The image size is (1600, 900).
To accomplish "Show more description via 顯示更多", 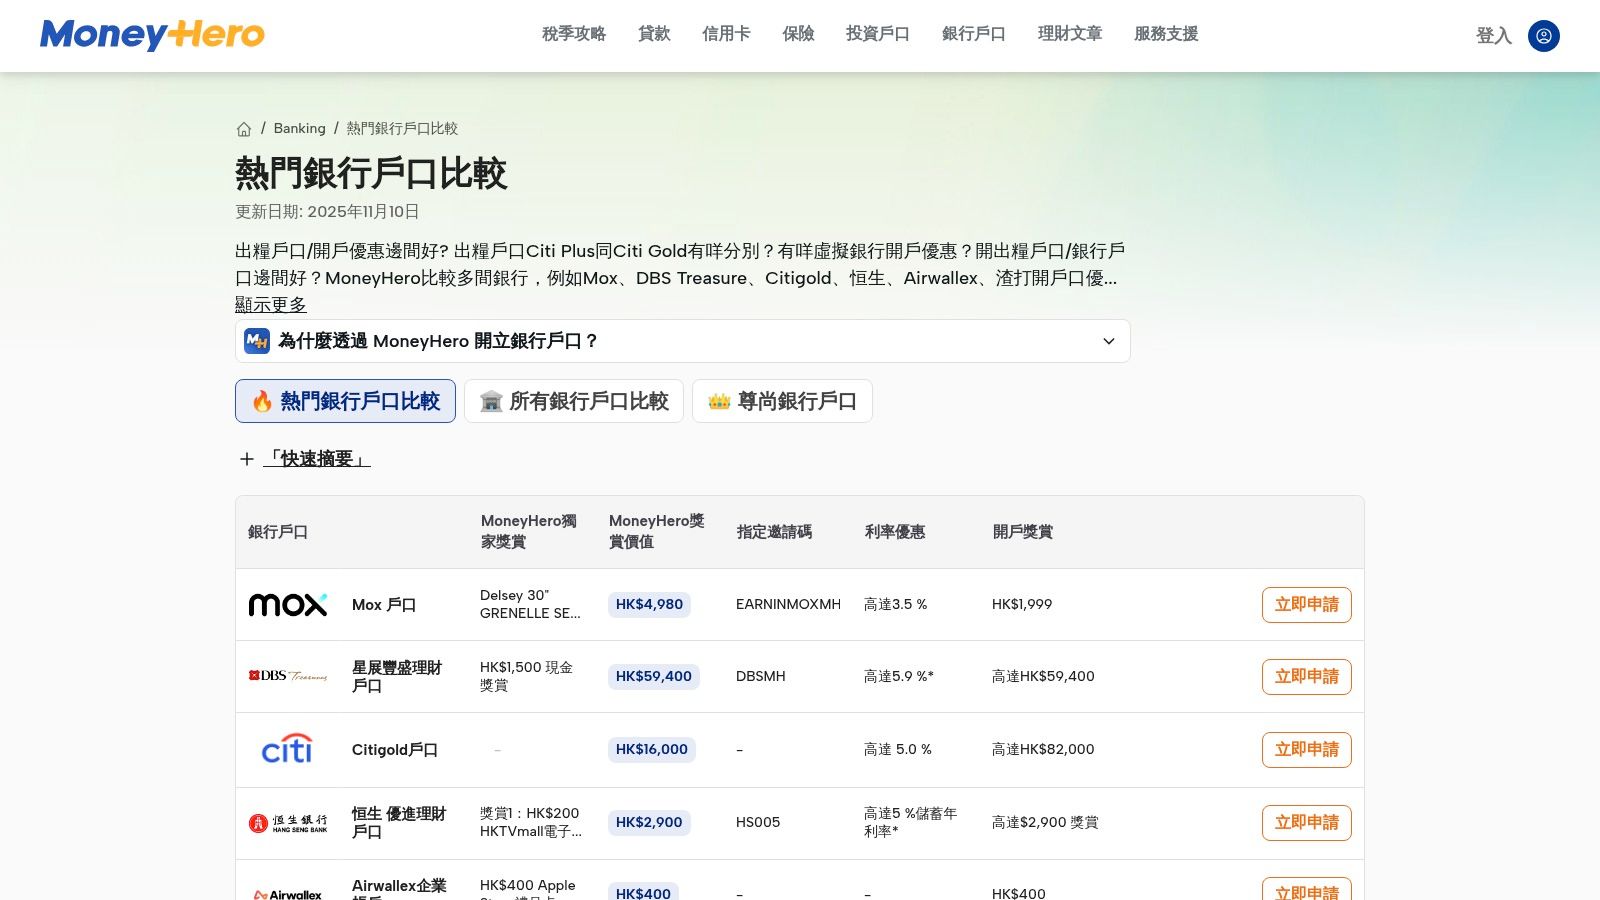I will 271,304.
